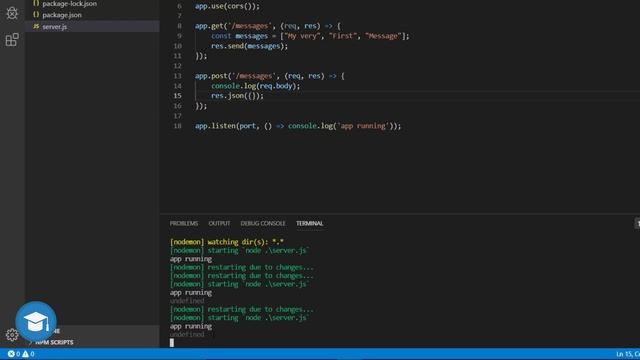640x360 pixels.
Task: Expand the NPM SCRIPTS section
Action: click(54, 342)
